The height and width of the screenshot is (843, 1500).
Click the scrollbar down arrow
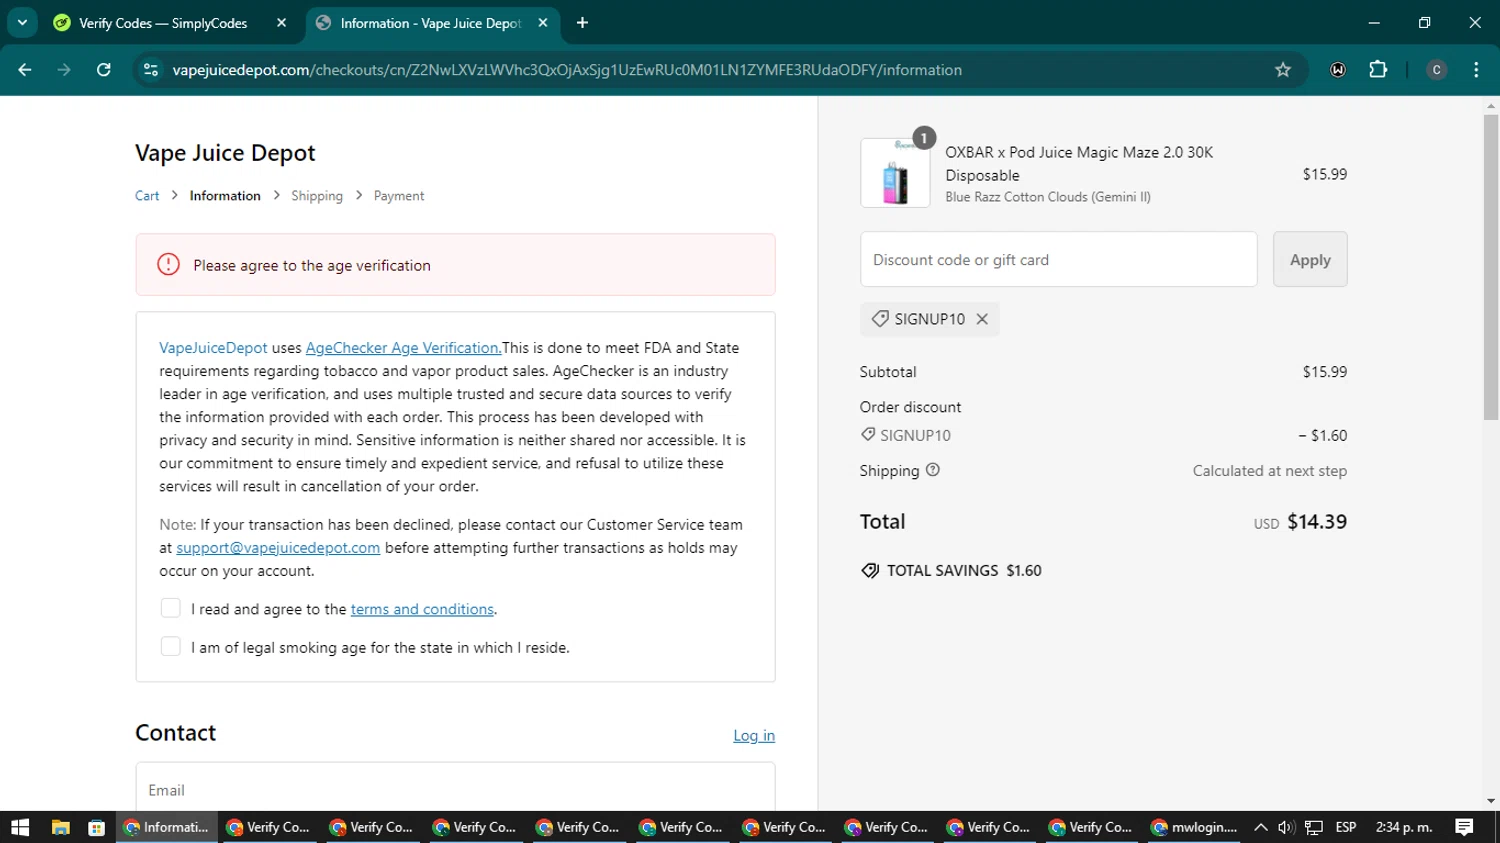(1491, 801)
